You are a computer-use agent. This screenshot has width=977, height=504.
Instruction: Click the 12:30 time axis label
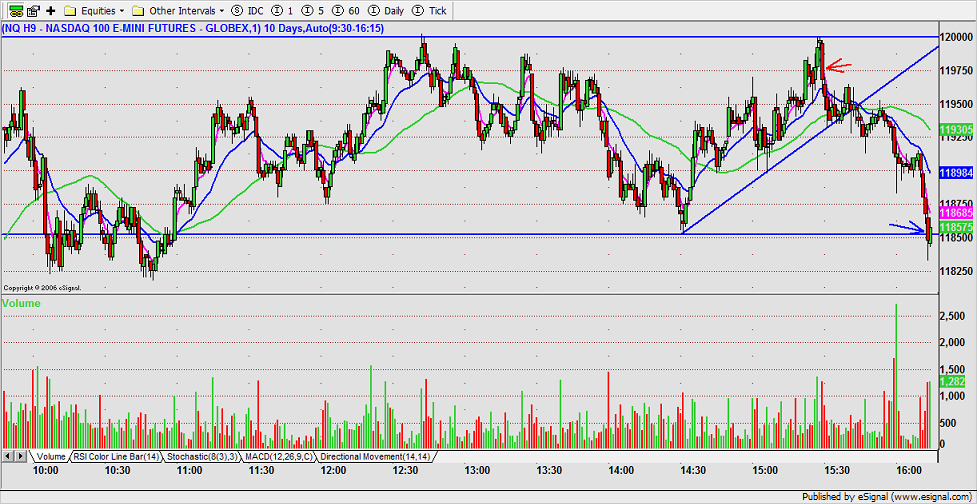point(406,470)
